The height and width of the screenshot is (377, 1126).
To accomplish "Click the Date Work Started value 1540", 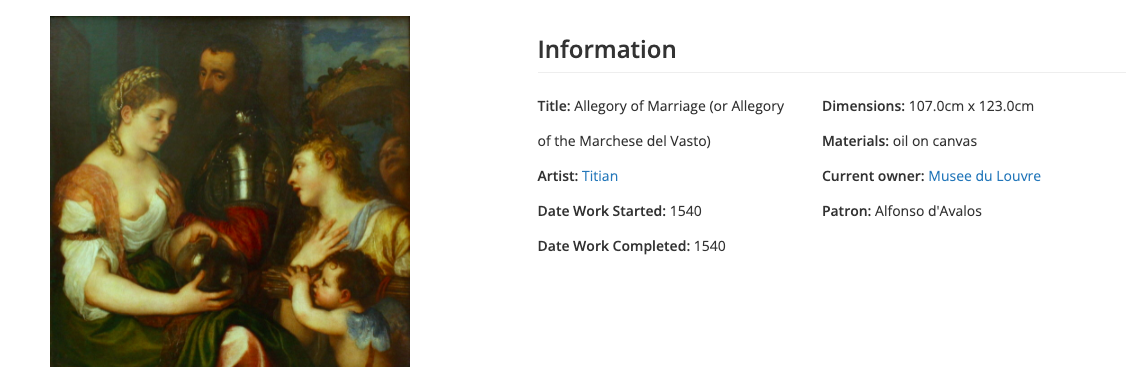I will pyautogui.click(x=686, y=211).
